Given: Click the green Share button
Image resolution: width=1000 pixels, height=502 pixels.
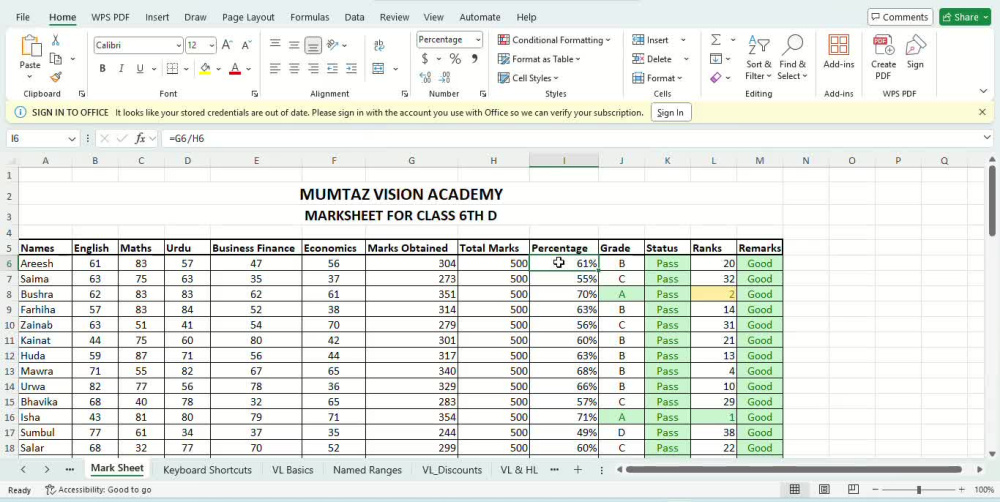Looking at the screenshot, I should coord(965,17).
